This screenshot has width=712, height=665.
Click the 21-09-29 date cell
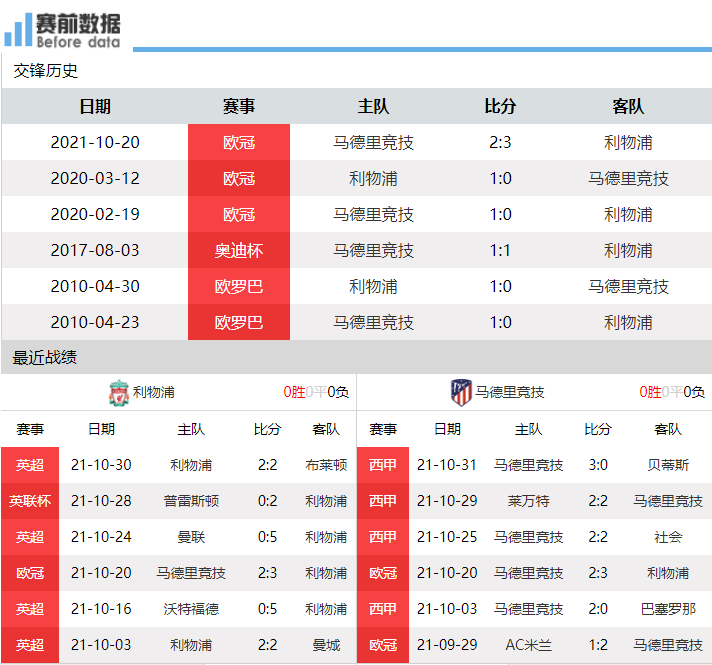(x=447, y=645)
